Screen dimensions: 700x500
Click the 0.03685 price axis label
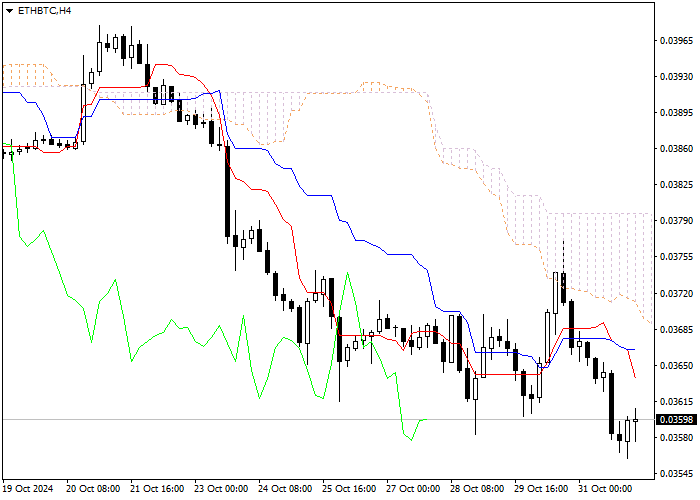click(x=676, y=329)
